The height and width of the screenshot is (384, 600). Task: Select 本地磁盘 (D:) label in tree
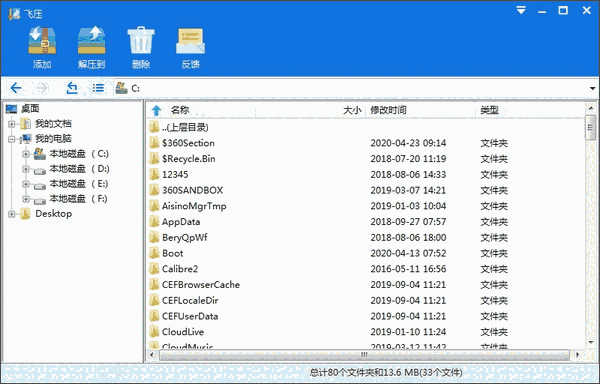coord(79,169)
